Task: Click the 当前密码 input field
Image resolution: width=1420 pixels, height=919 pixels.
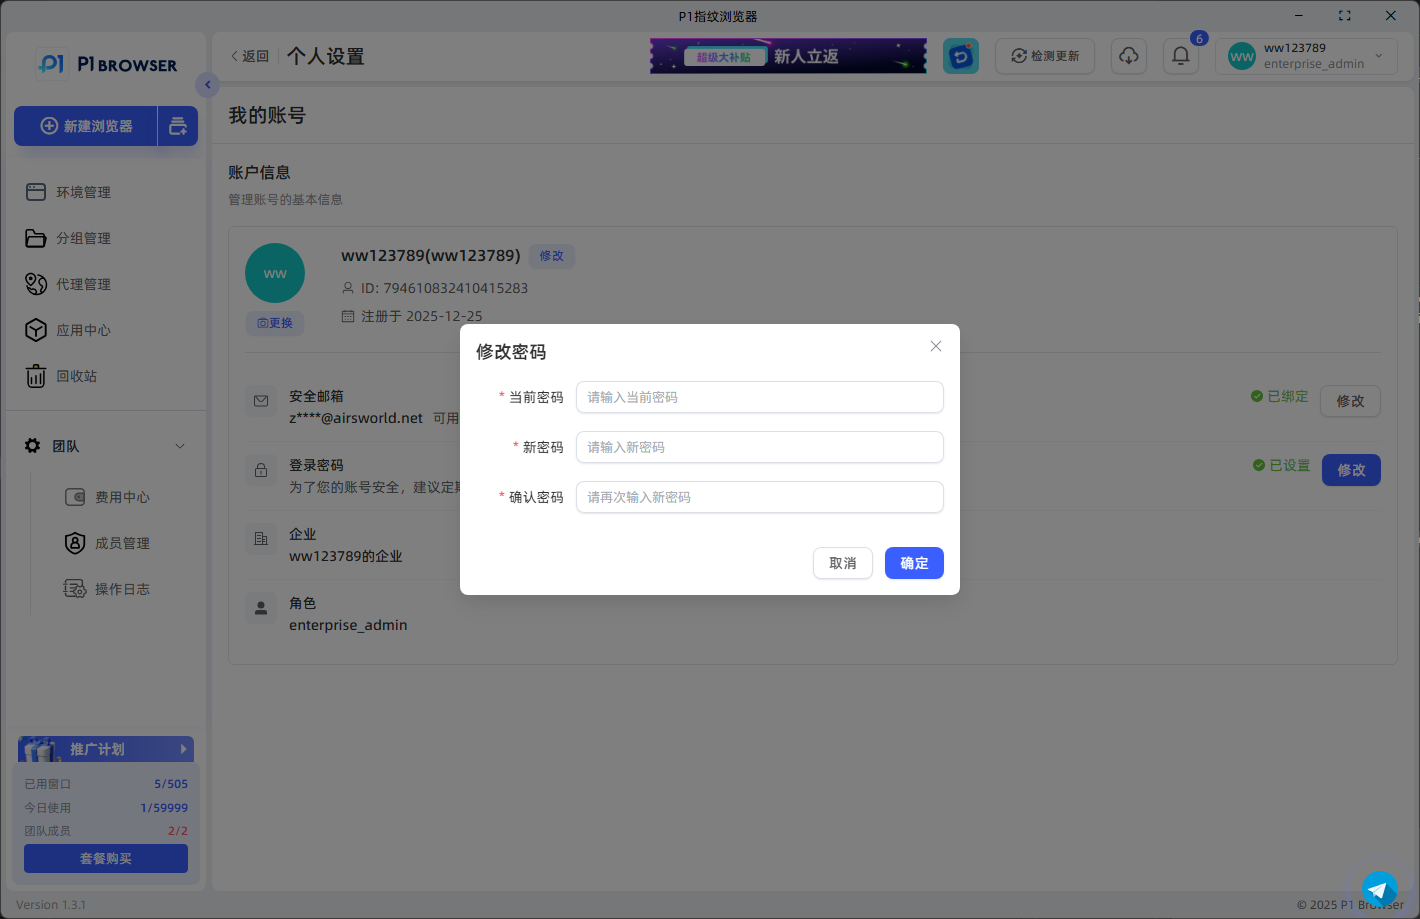Action: pos(759,397)
